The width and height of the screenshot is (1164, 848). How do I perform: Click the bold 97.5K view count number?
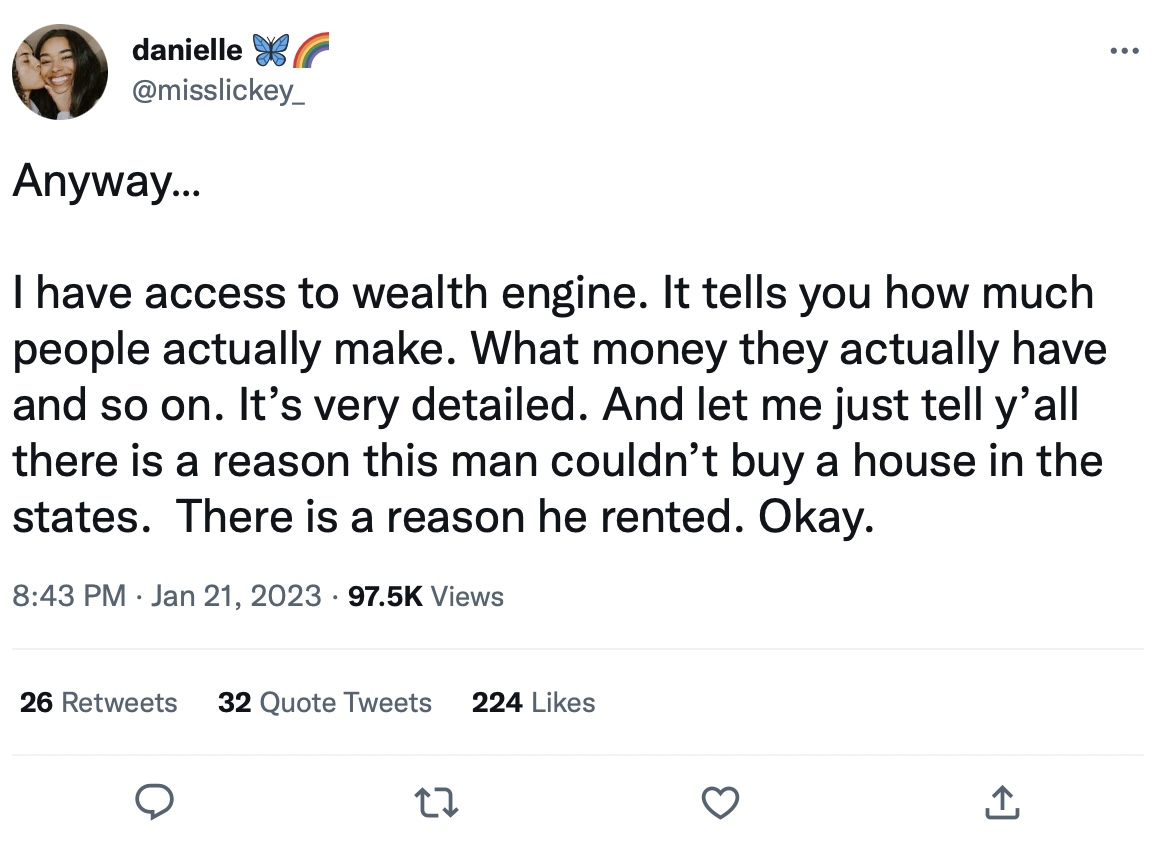pyautogui.click(x=384, y=597)
